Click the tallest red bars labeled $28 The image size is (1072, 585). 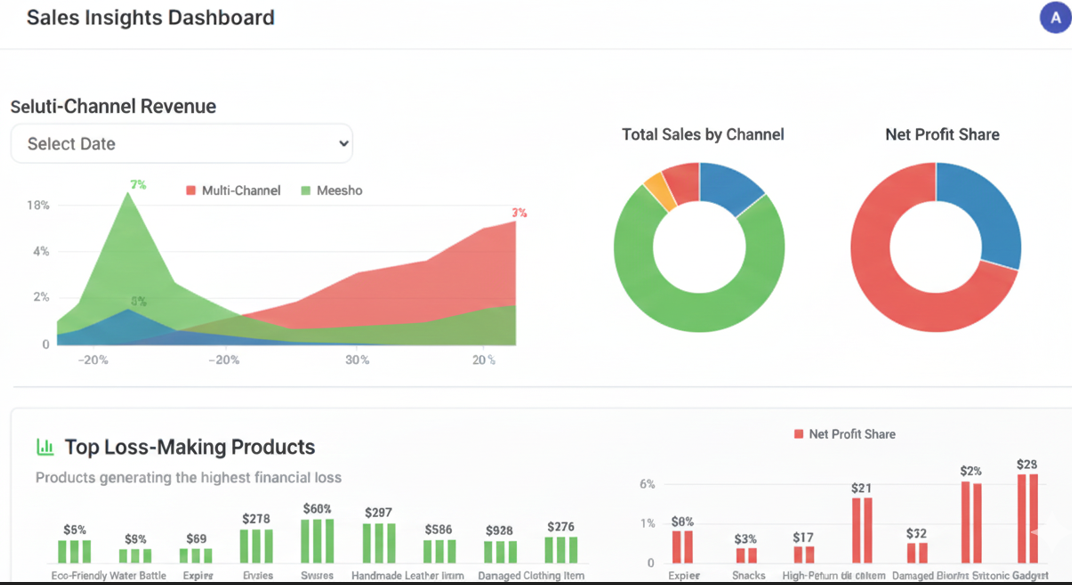click(1028, 519)
